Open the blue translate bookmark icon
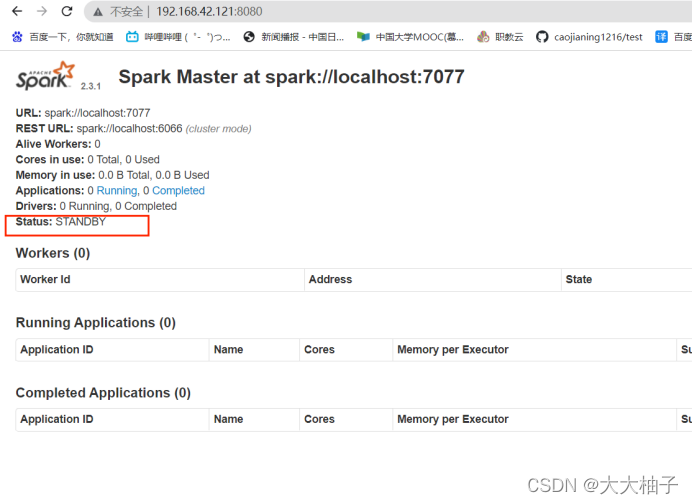 click(661, 37)
